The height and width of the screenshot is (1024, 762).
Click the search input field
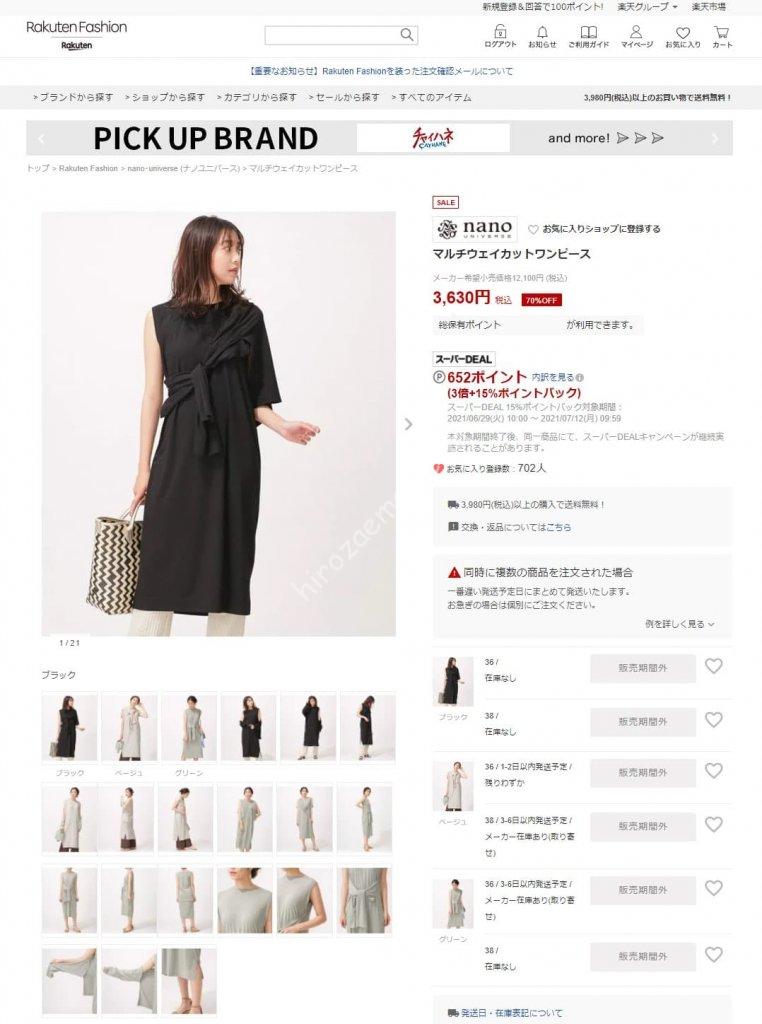pyautogui.click(x=332, y=35)
